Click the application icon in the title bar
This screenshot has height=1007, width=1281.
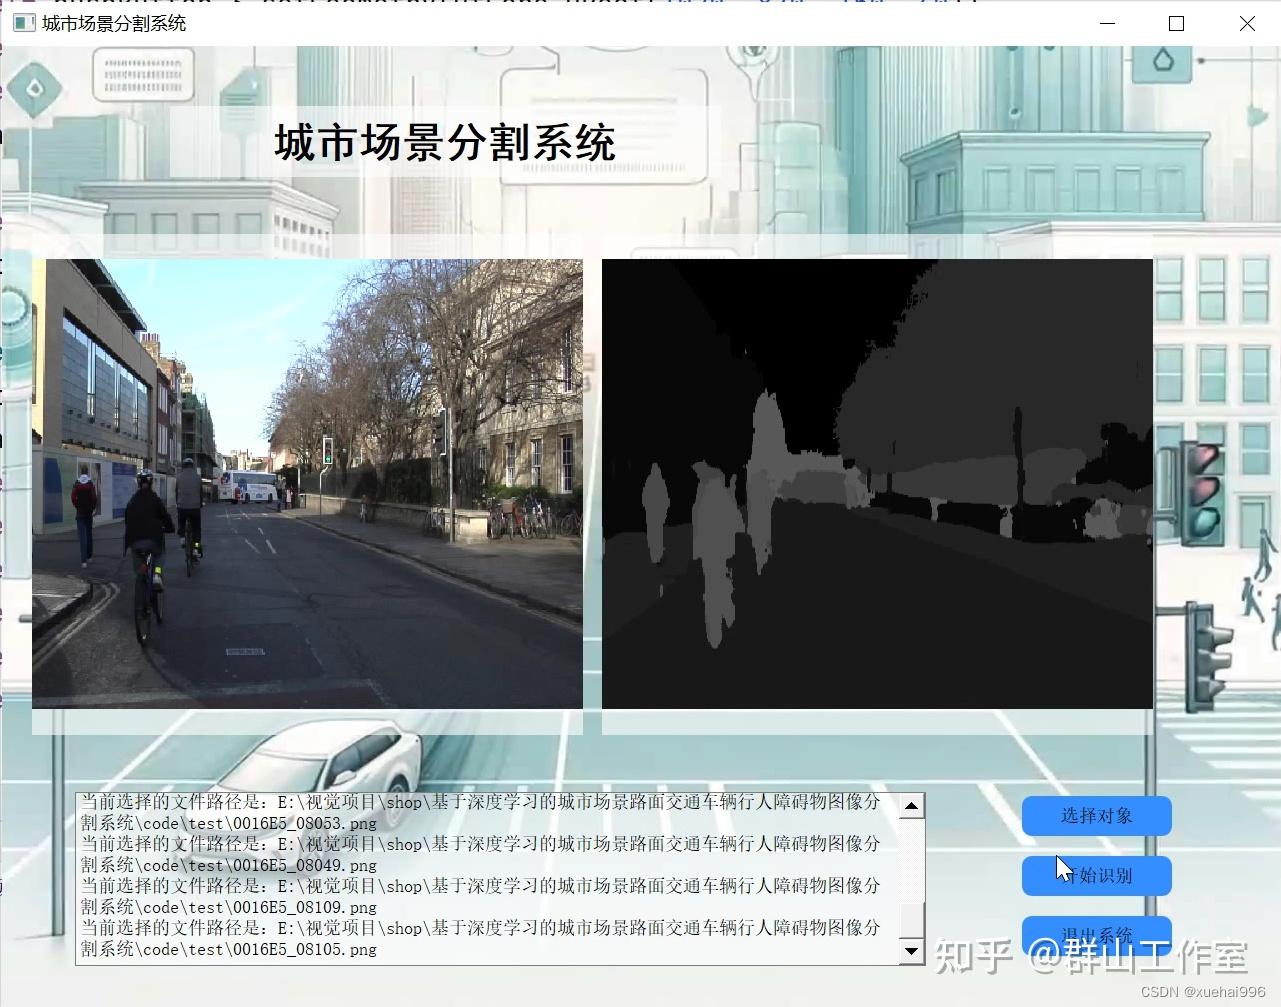pos(22,23)
